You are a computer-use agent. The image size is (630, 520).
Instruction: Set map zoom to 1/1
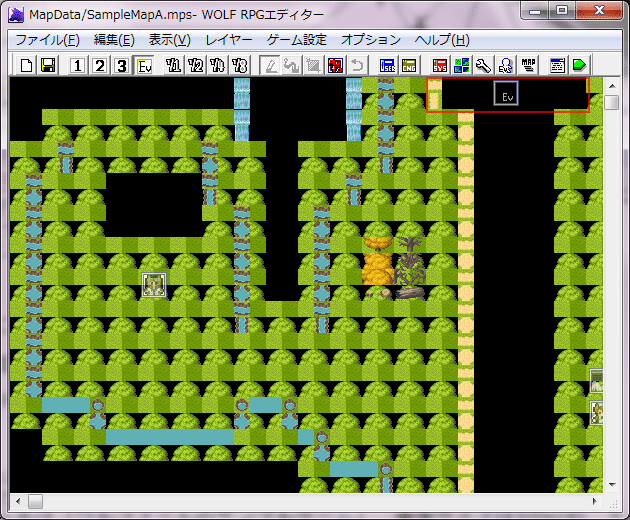174,65
